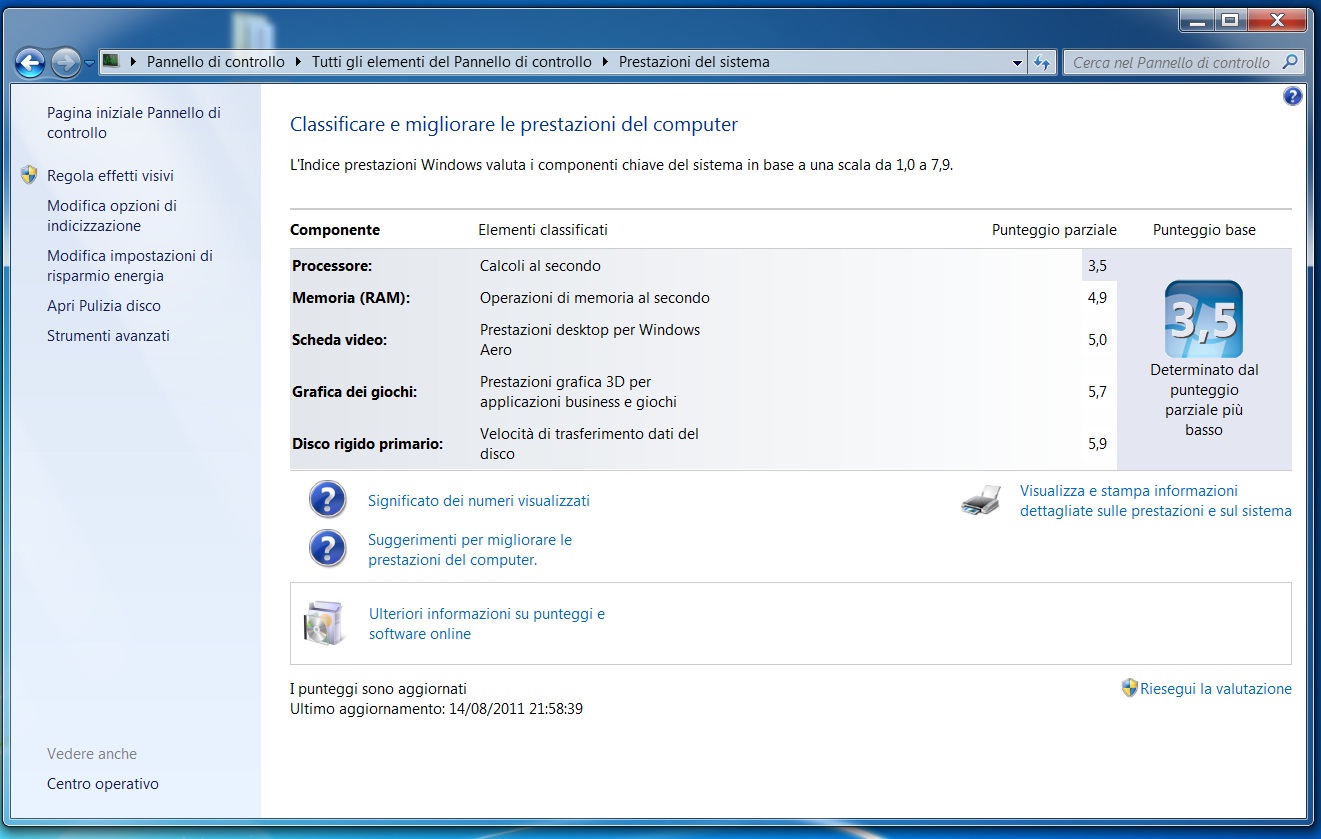Click the software box icon for Ulteriori informazioni
This screenshot has height=839, width=1321.
[324, 623]
